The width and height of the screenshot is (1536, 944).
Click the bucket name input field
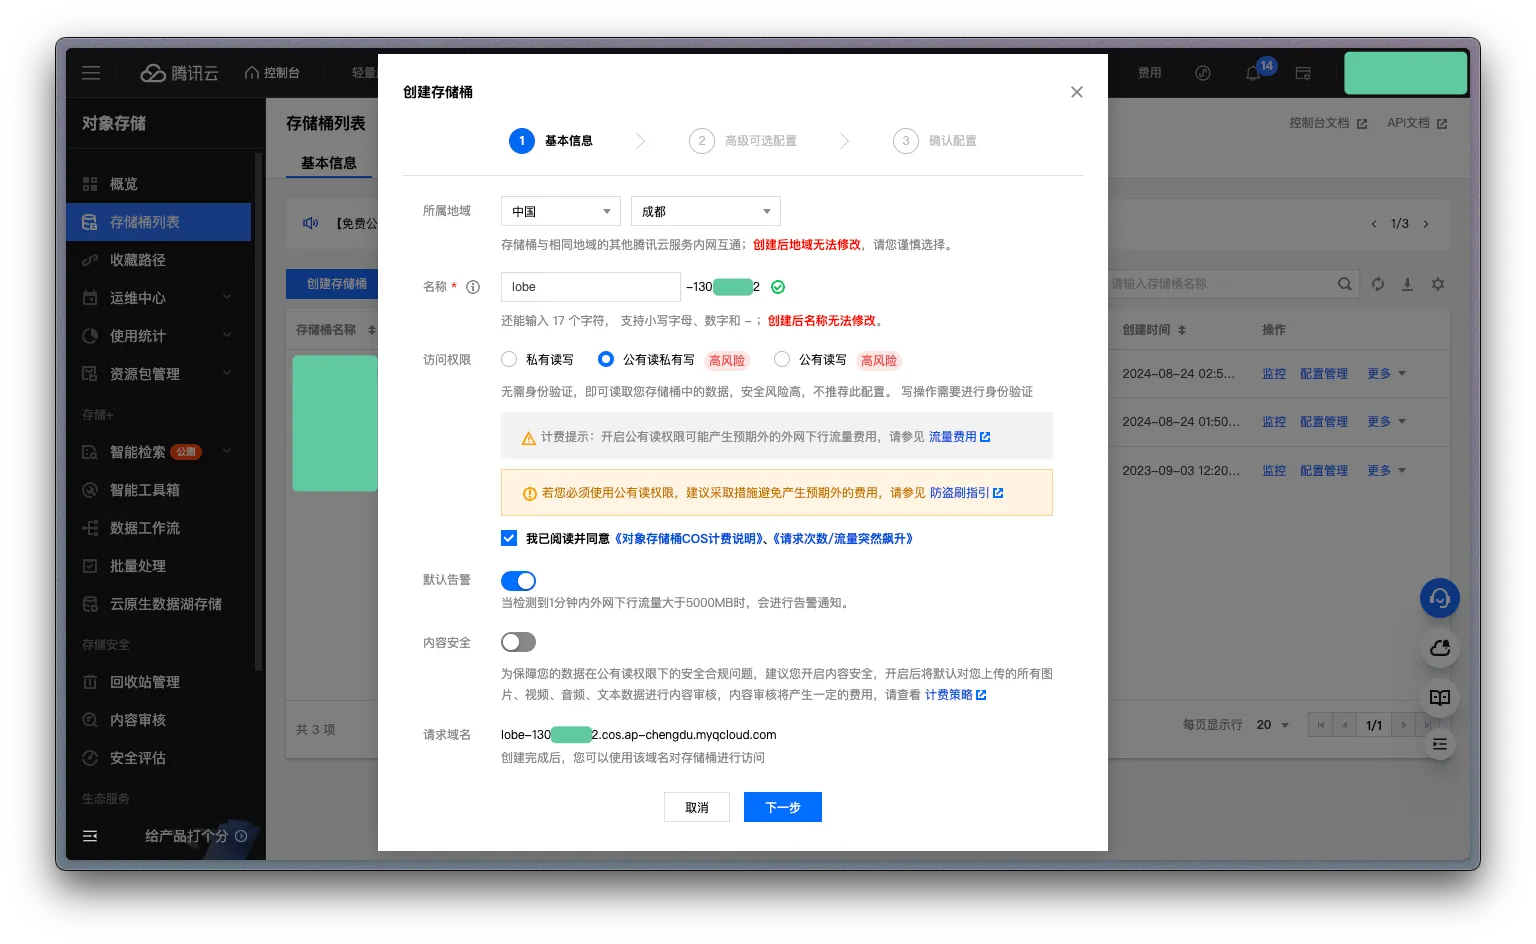pos(590,287)
